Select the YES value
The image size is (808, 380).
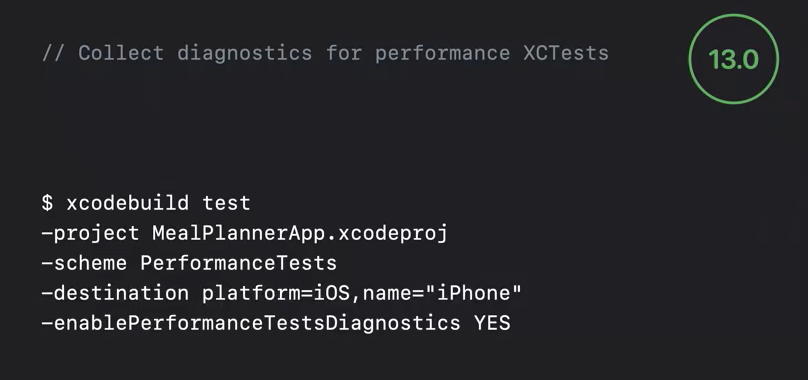click(492, 323)
